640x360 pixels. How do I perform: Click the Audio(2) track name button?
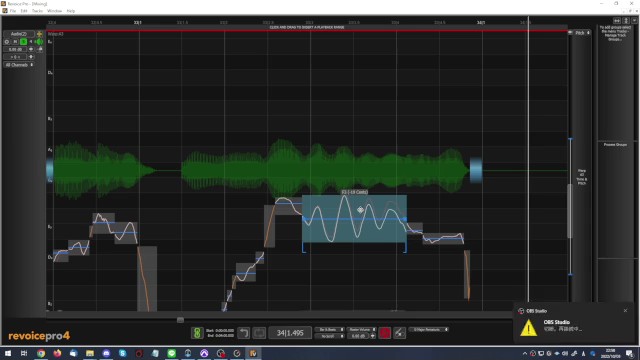19,34
